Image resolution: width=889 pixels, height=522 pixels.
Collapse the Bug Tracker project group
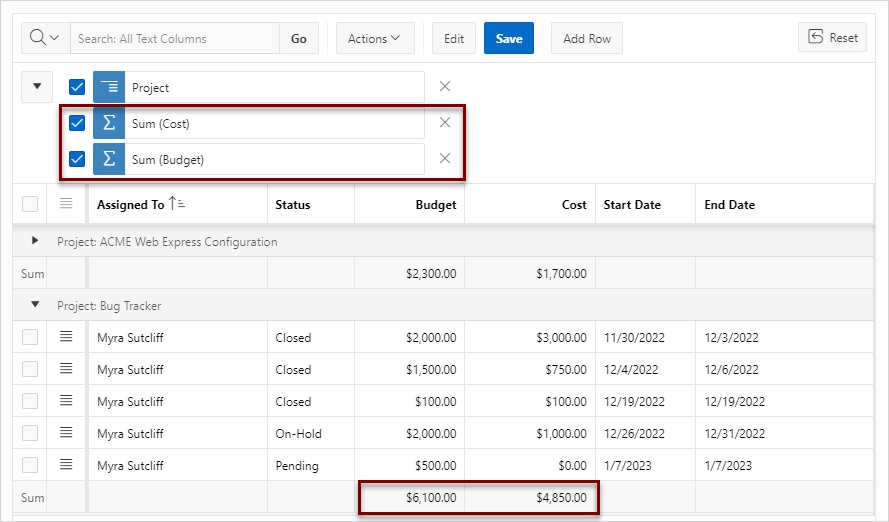click(x=35, y=304)
